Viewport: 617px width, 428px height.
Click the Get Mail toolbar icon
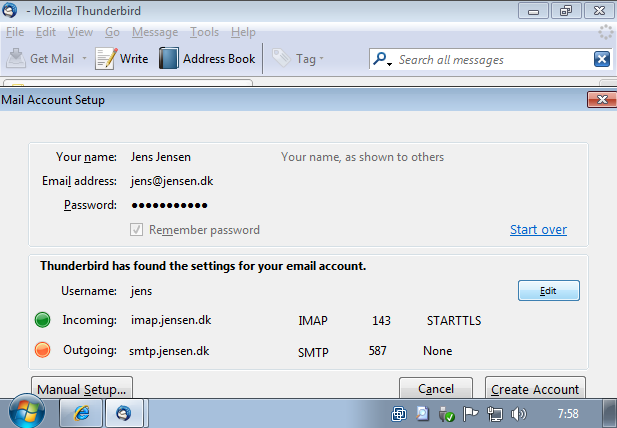[x=16, y=58]
